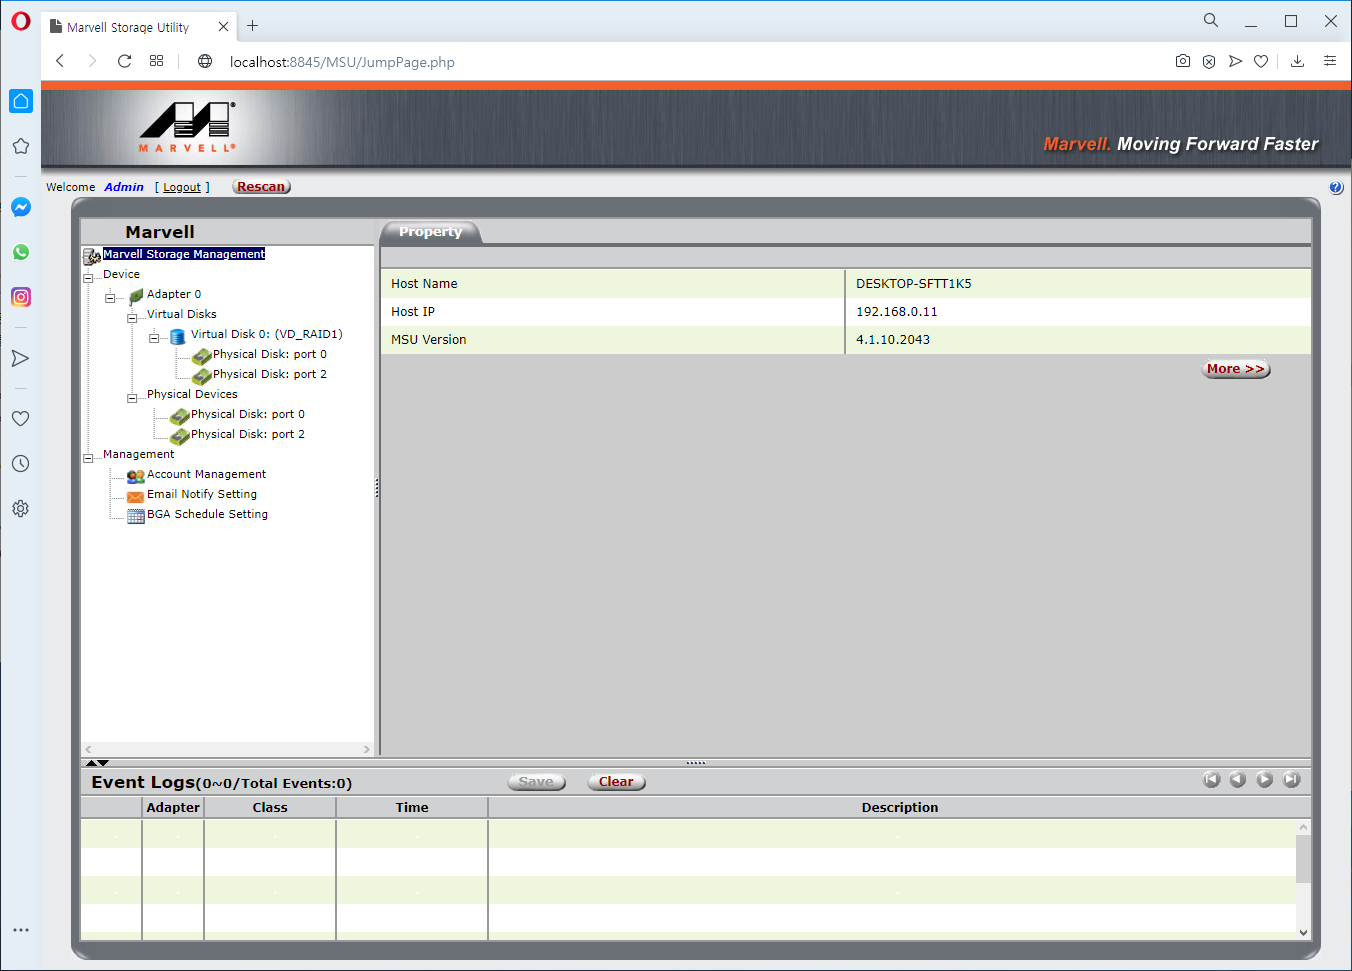Click the address bar heart bookmark icon
This screenshot has height=971, width=1352.
(x=1261, y=61)
